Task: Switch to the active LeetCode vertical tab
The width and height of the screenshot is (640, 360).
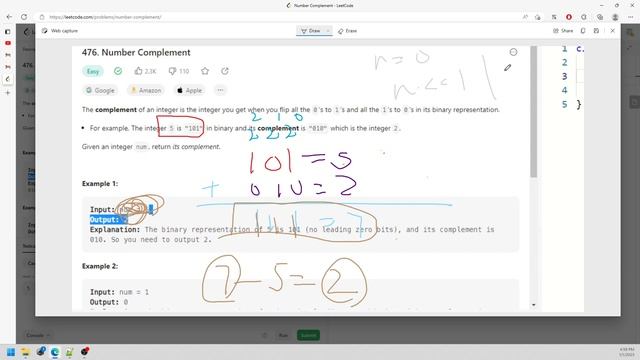Action: (8, 79)
